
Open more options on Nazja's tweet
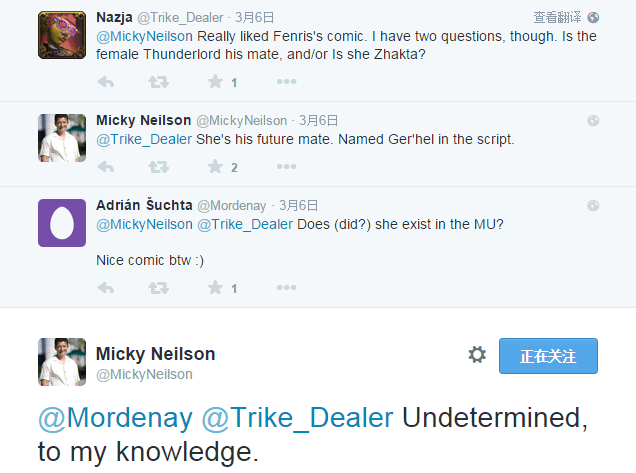[x=286, y=82]
